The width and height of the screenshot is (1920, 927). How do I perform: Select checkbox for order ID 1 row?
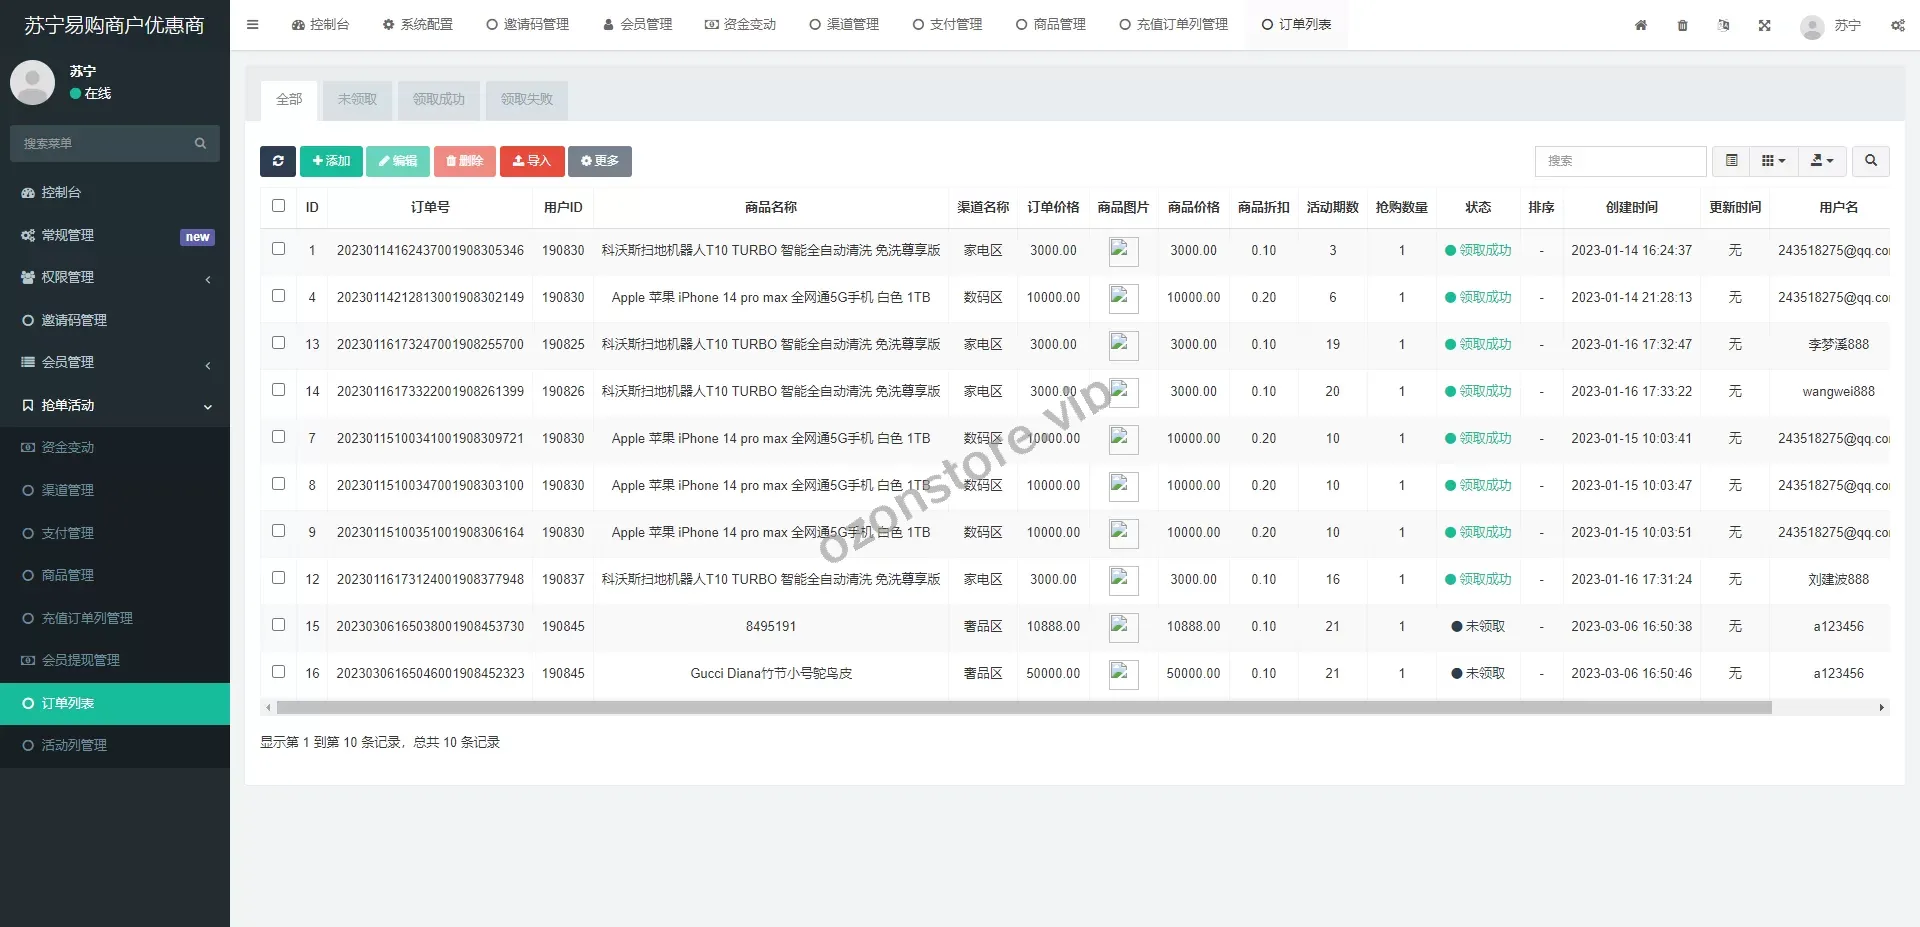coord(279,249)
